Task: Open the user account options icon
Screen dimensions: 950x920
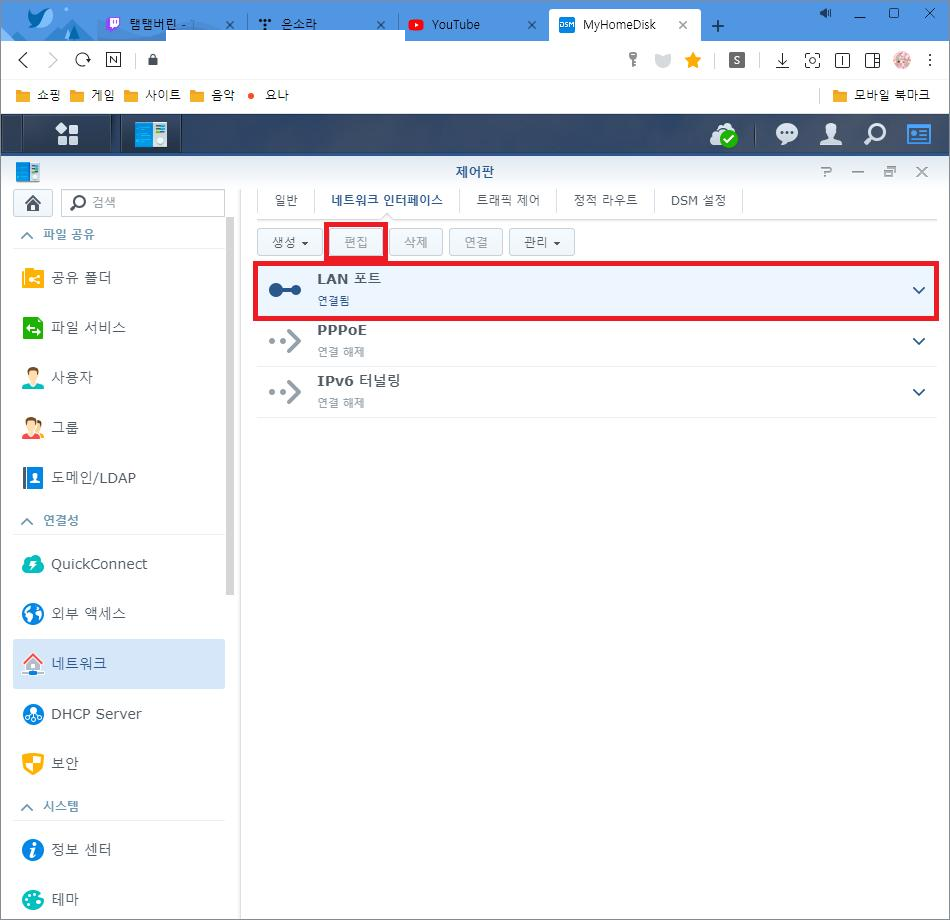Action: tap(831, 134)
